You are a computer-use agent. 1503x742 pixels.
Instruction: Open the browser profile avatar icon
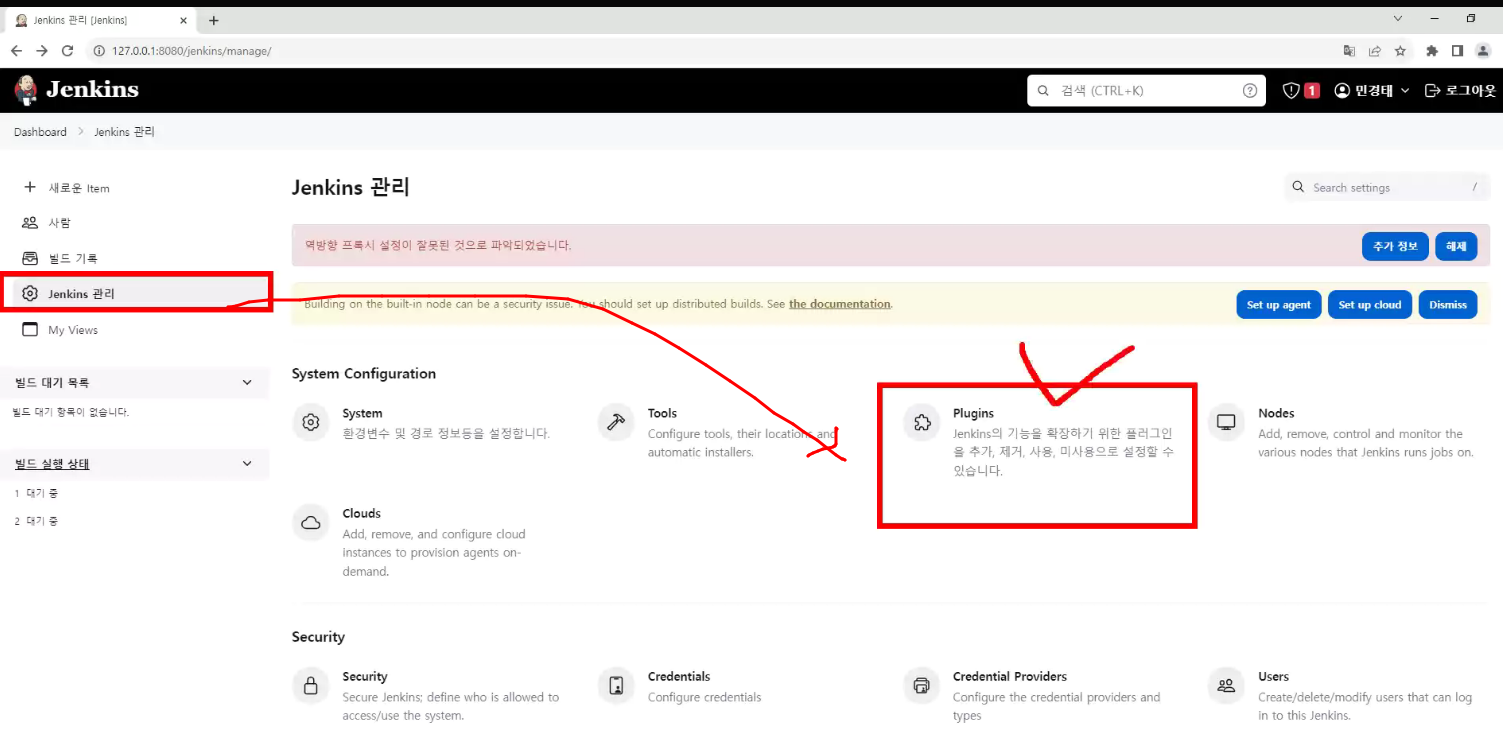coord(1483,51)
